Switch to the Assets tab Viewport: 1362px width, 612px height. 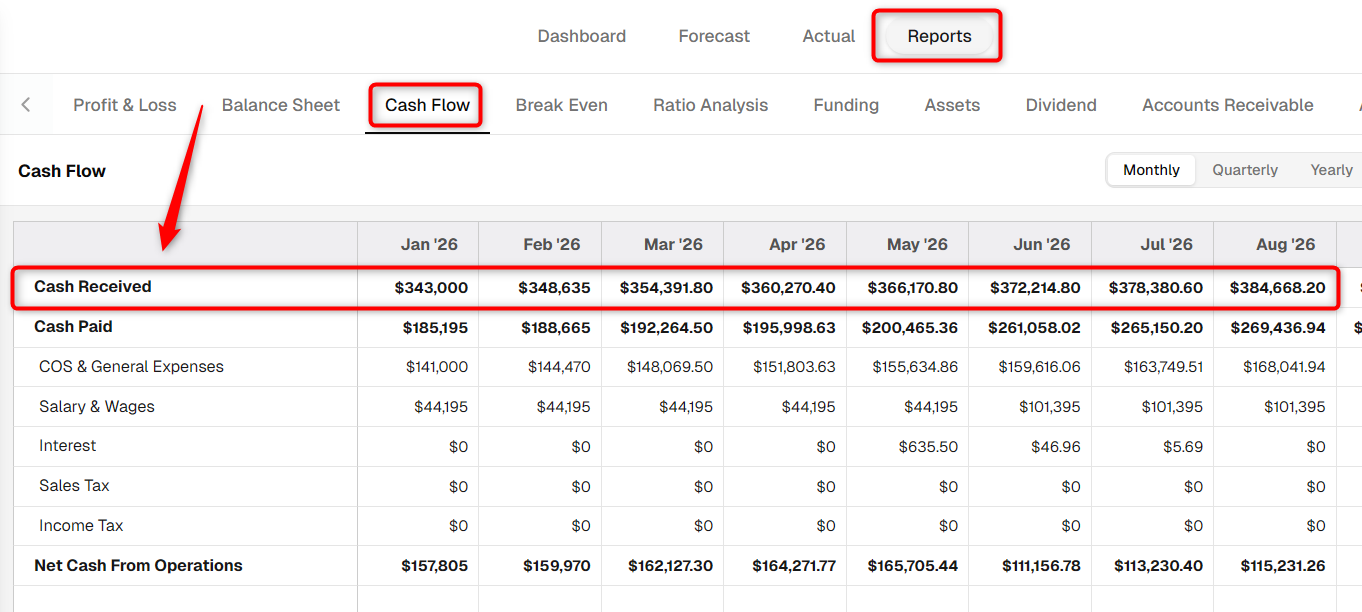tap(952, 105)
